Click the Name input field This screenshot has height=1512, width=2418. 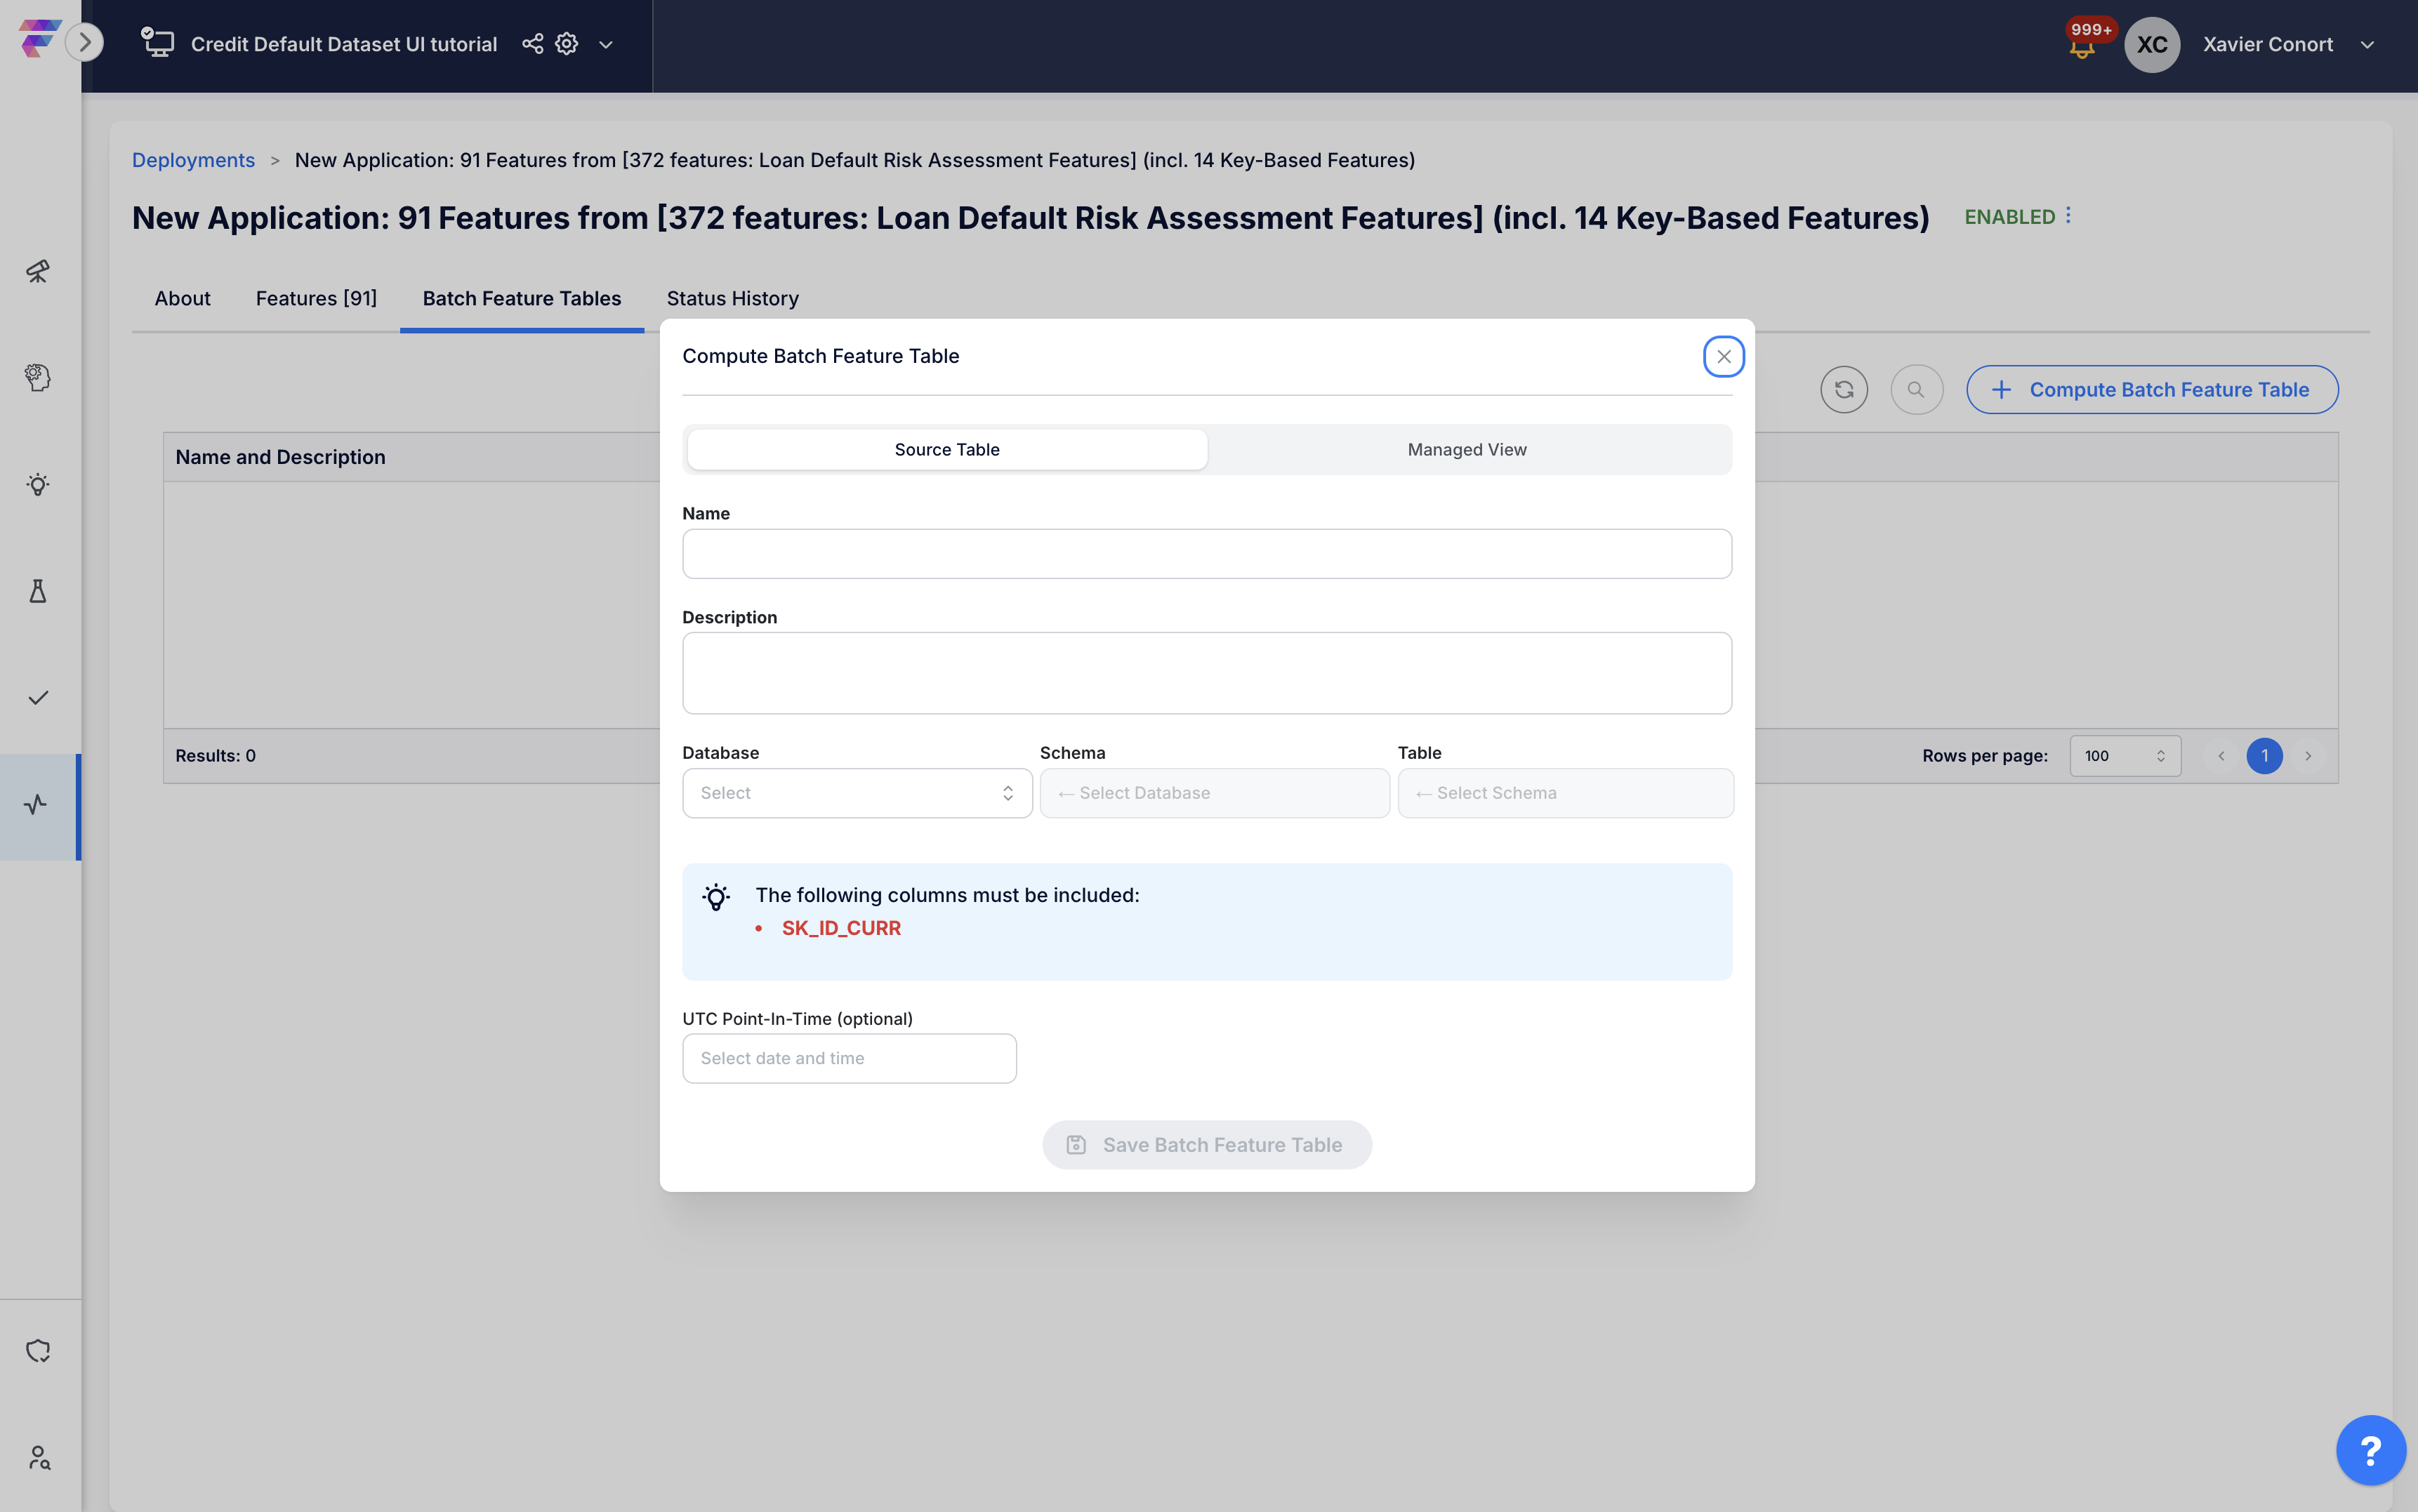(x=1206, y=554)
